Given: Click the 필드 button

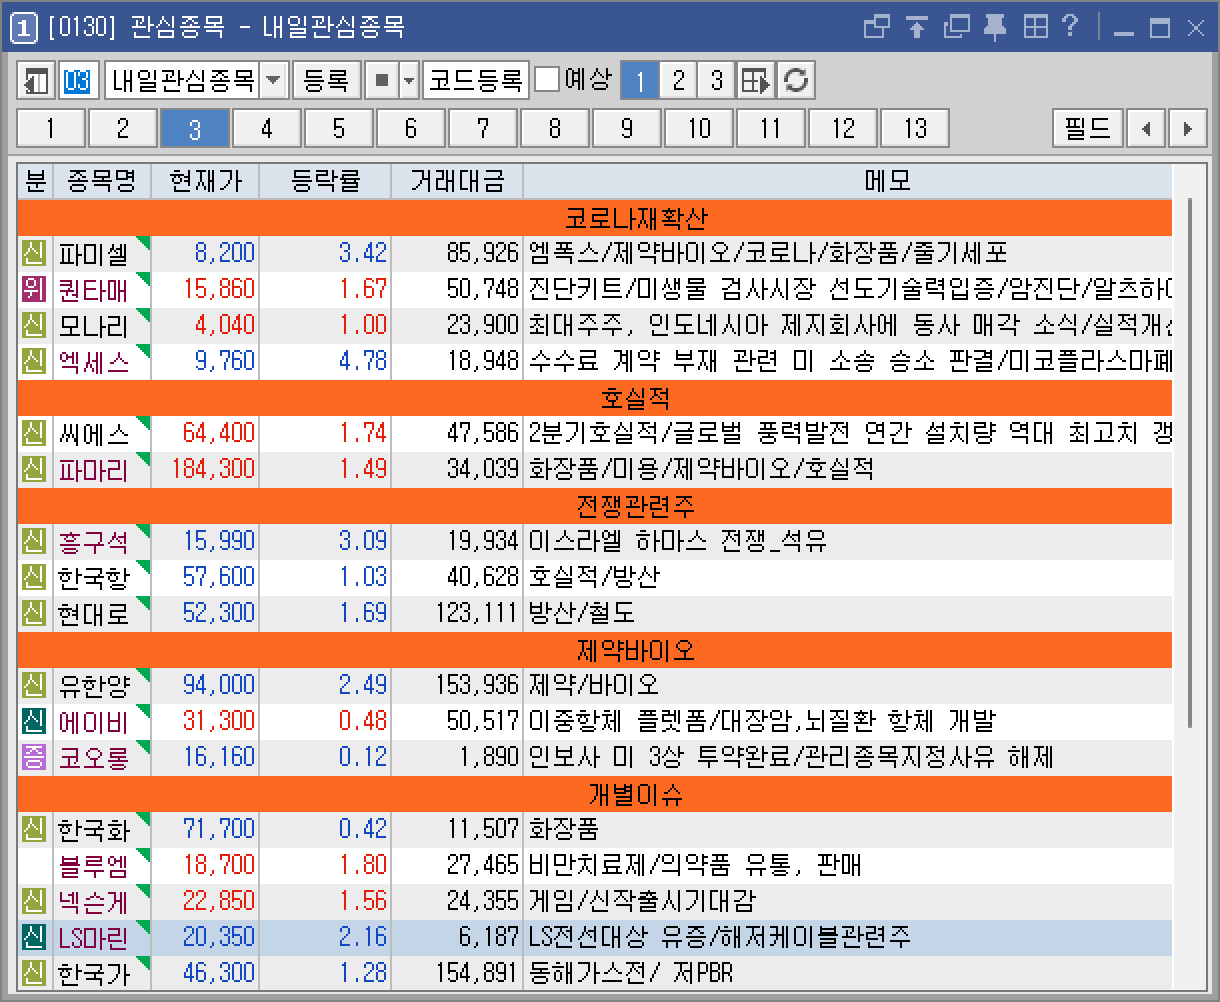Looking at the screenshot, I should tap(1088, 128).
